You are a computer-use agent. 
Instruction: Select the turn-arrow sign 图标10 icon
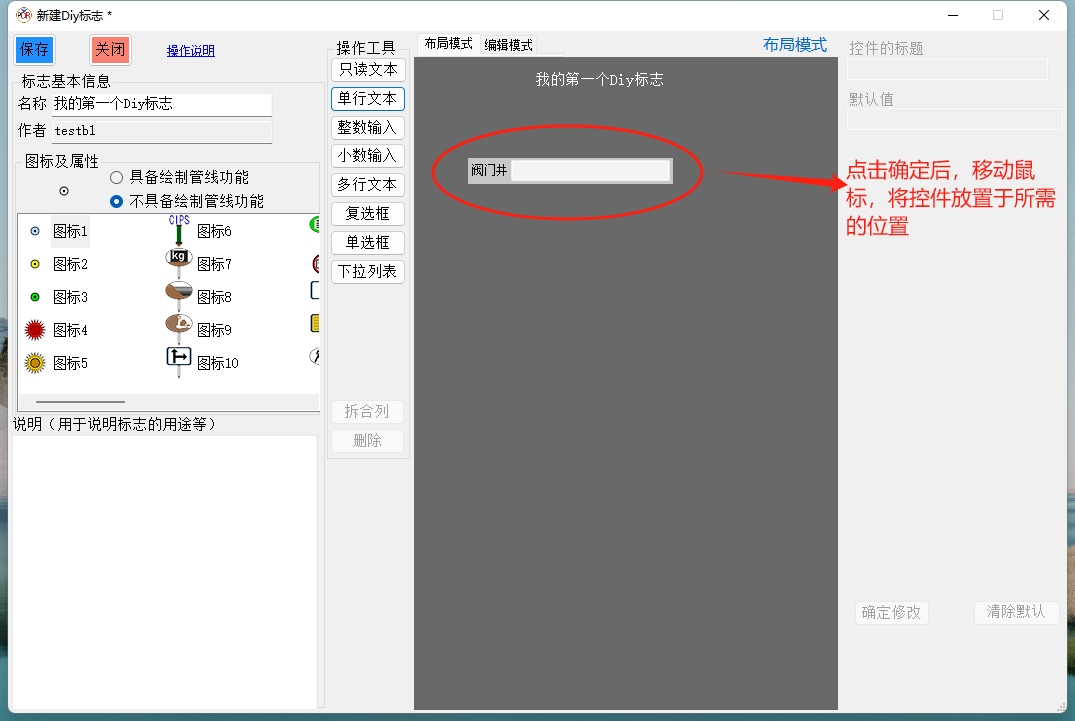(179, 357)
